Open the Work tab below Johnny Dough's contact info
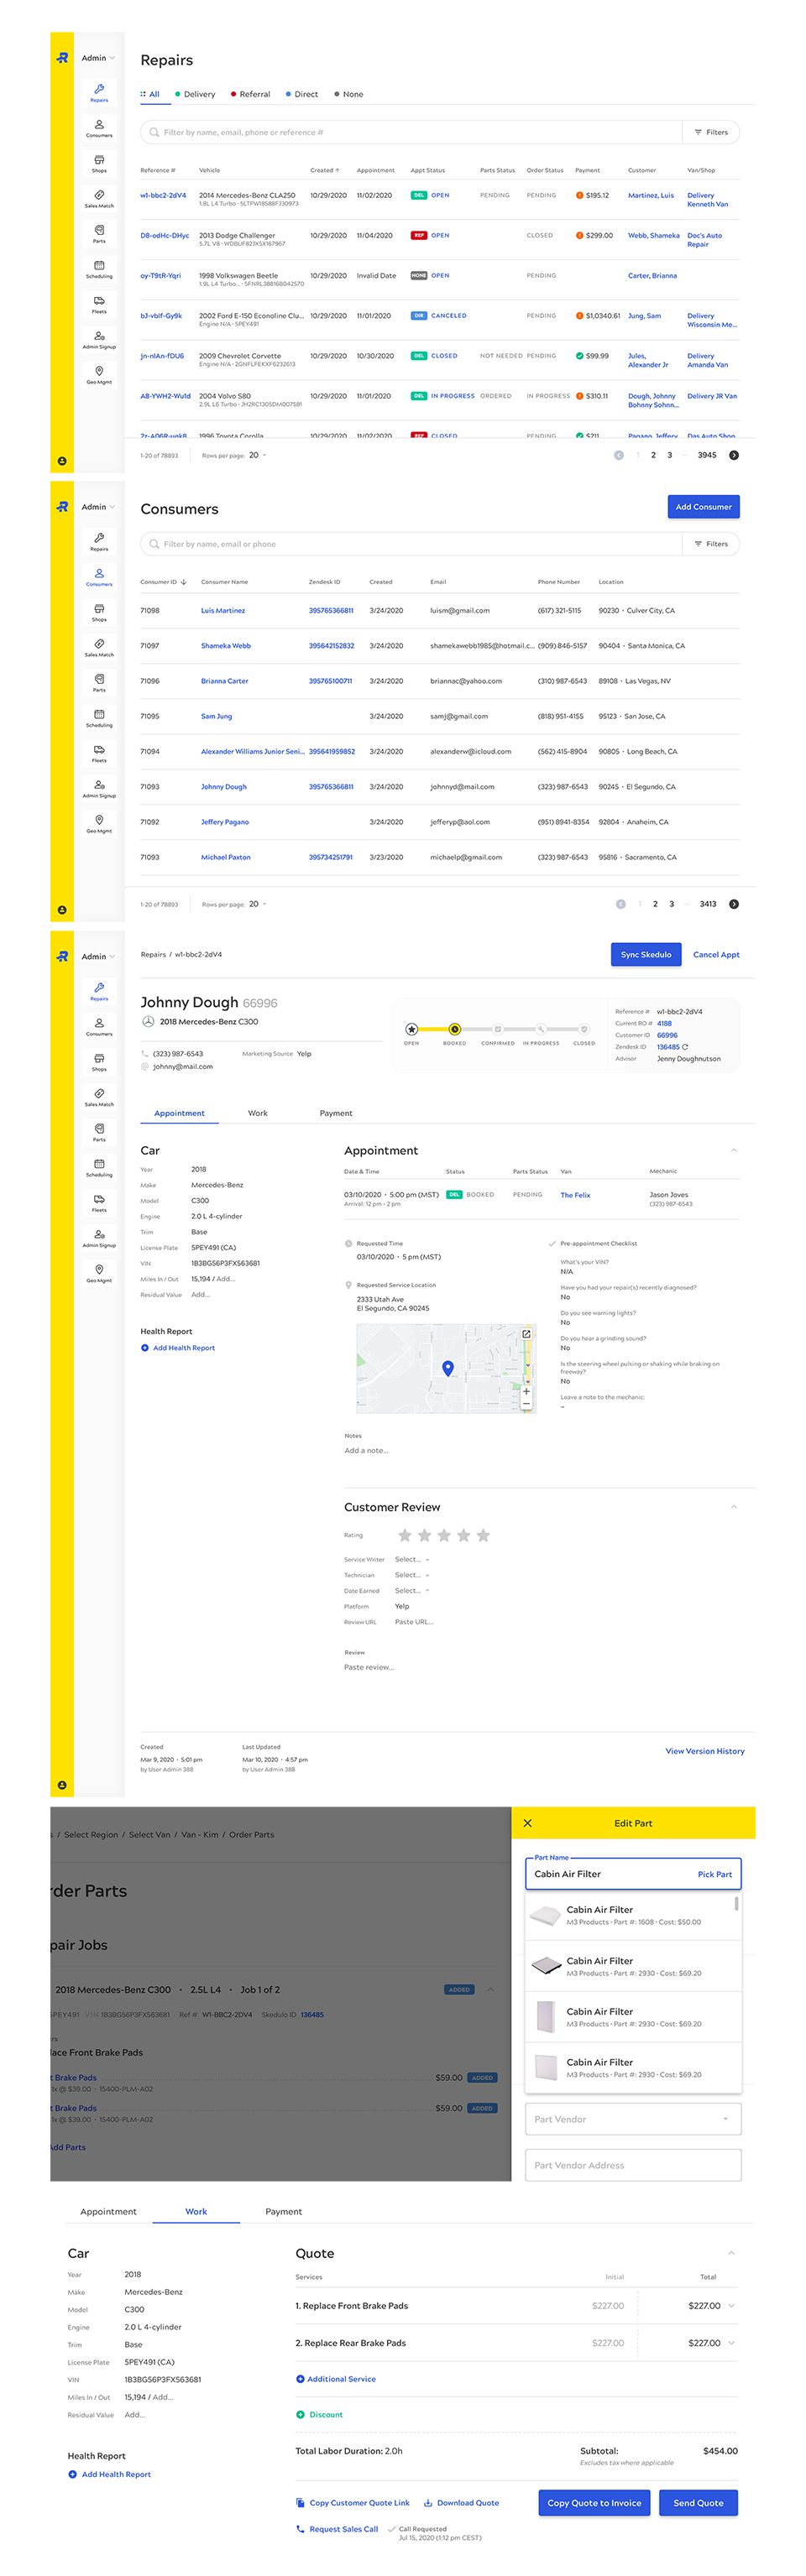This screenshot has width=806, height=2576. pyautogui.click(x=257, y=1113)
